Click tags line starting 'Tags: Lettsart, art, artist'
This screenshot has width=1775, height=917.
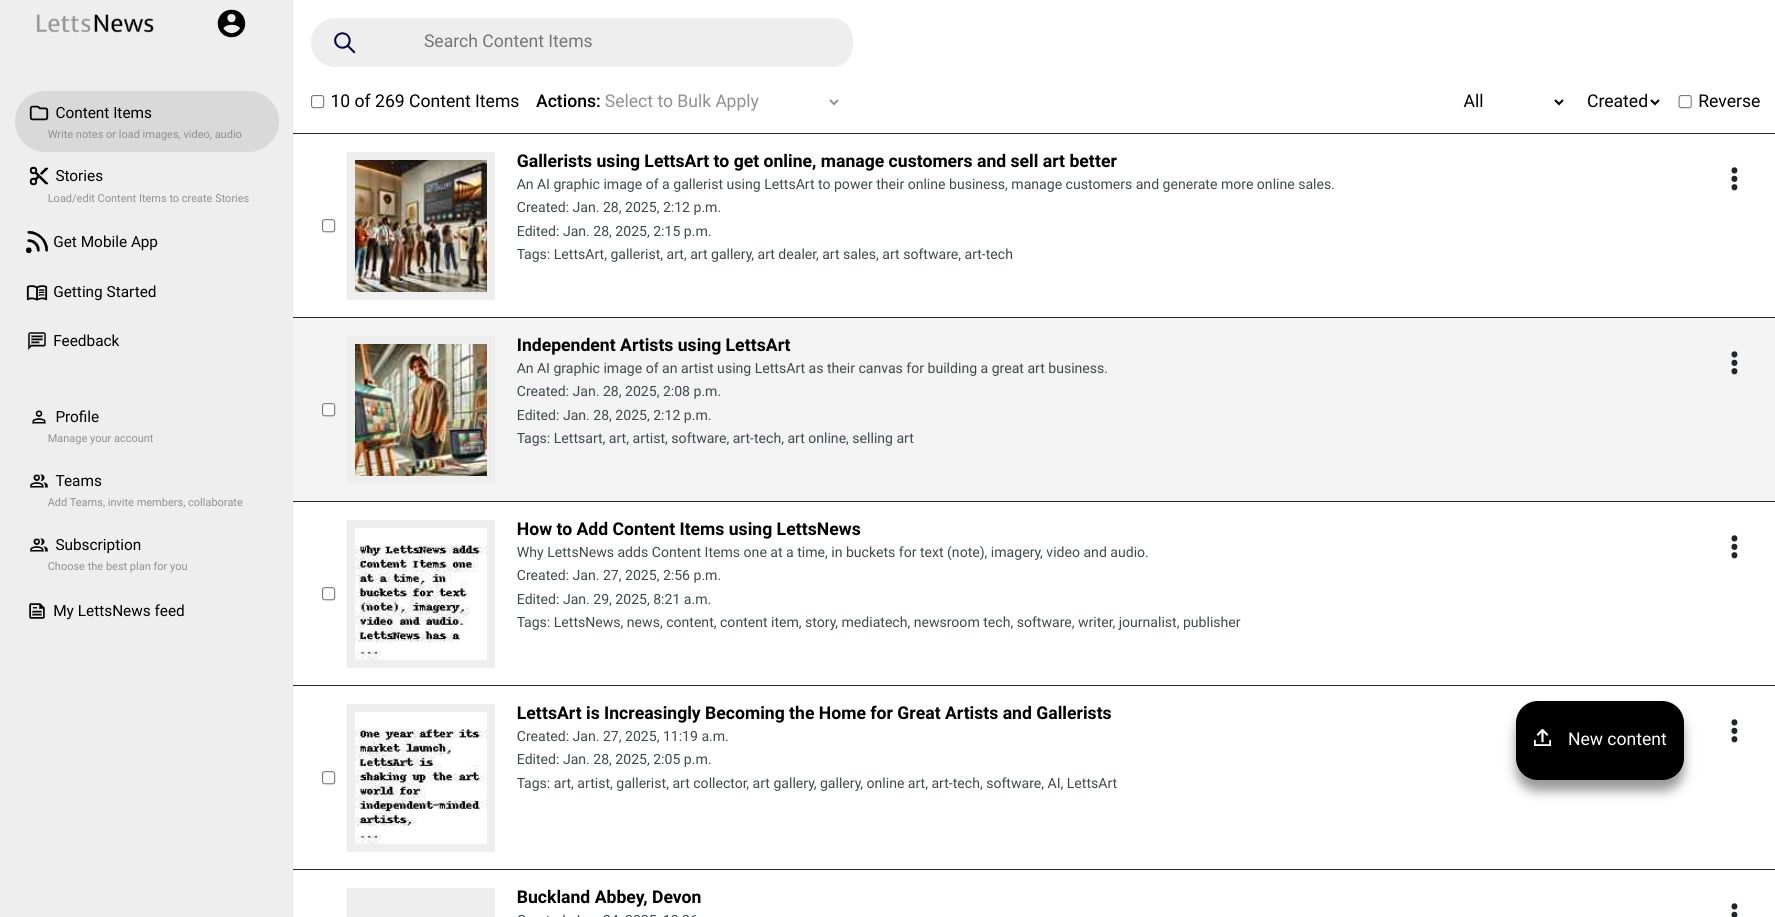[715, 438]
